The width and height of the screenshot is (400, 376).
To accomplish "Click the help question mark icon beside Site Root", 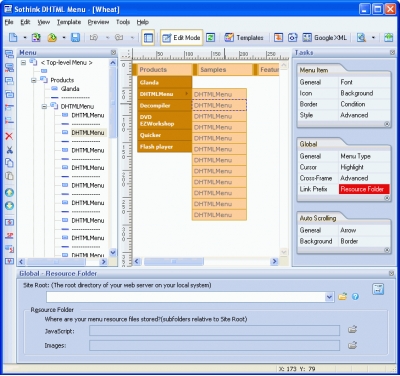I will pos(355,296).
